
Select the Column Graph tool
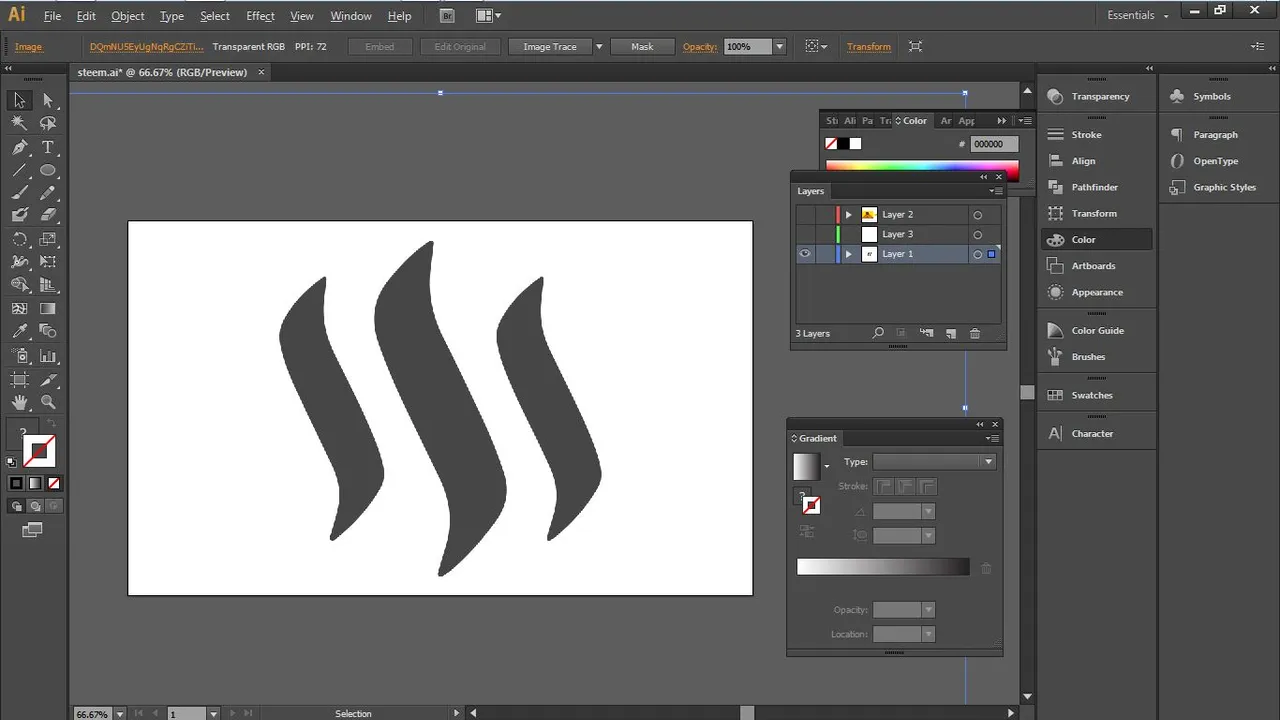coord(48,356)
